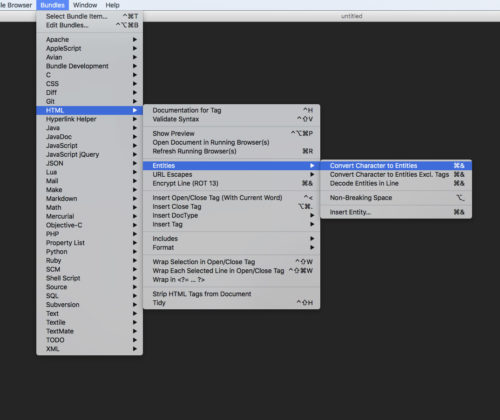Open Edit Bundles… from Bundles menu
The height and width of the screenshot is (420, 500).
point(89,25)
